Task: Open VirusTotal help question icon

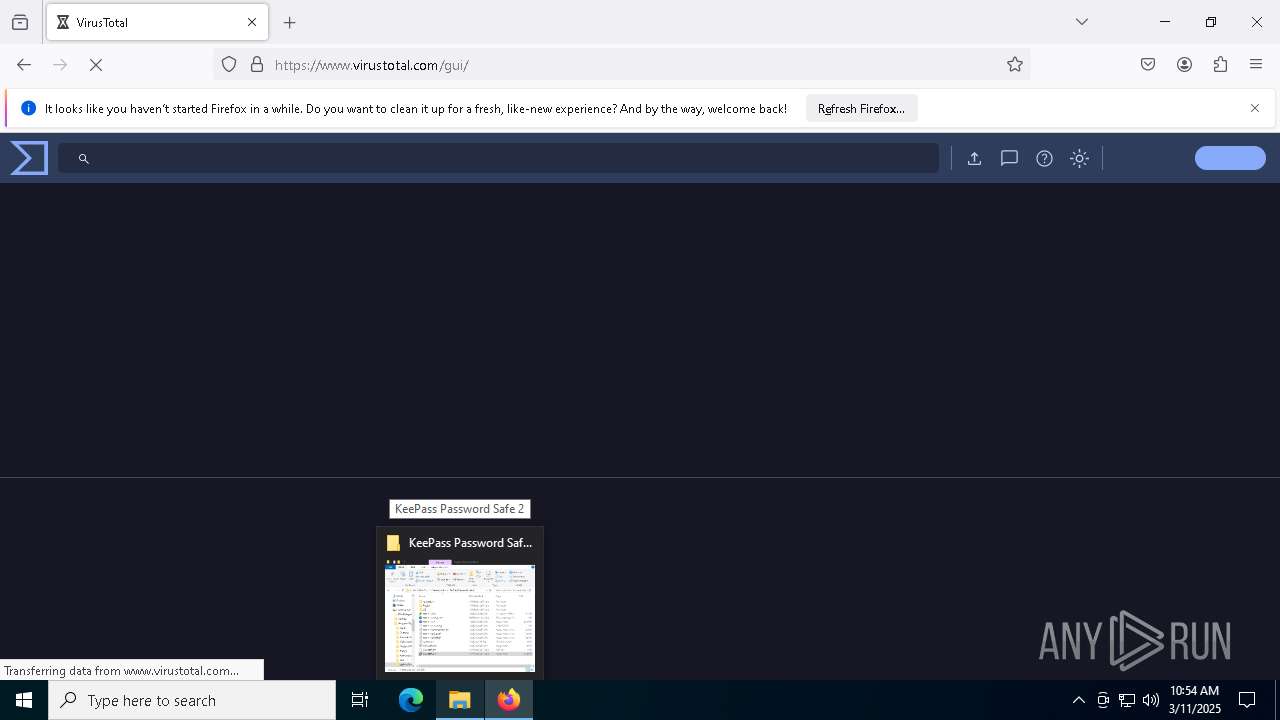Action: point(1044,158)
